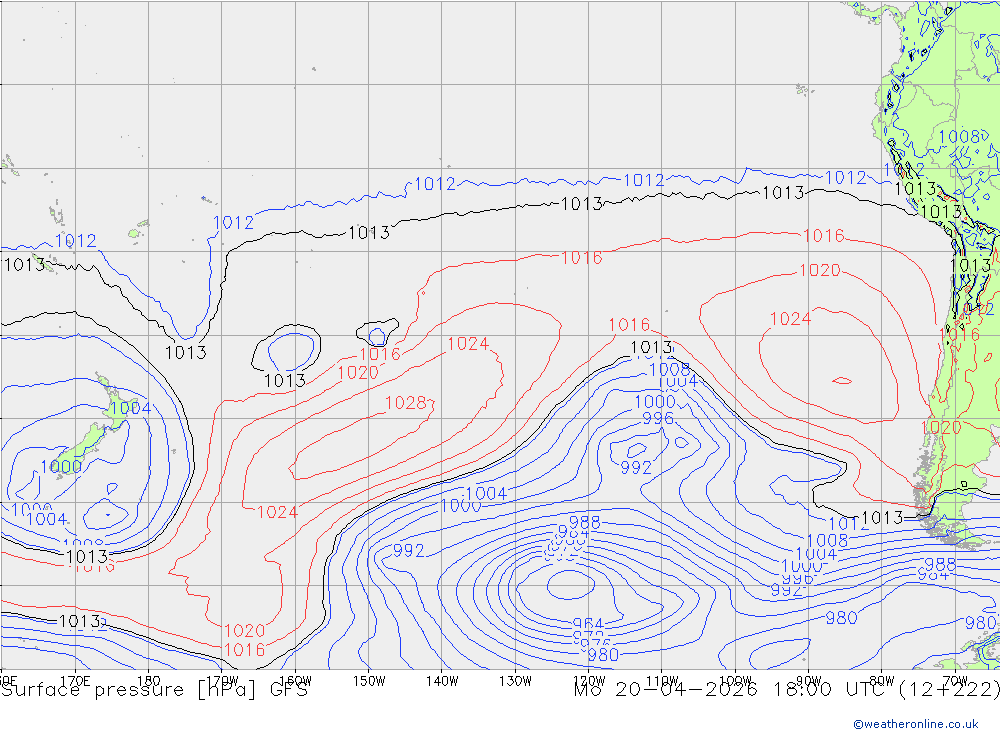Click the 140W longitude label
Viewport: 1000px width, 733px height.
point(442,681)
